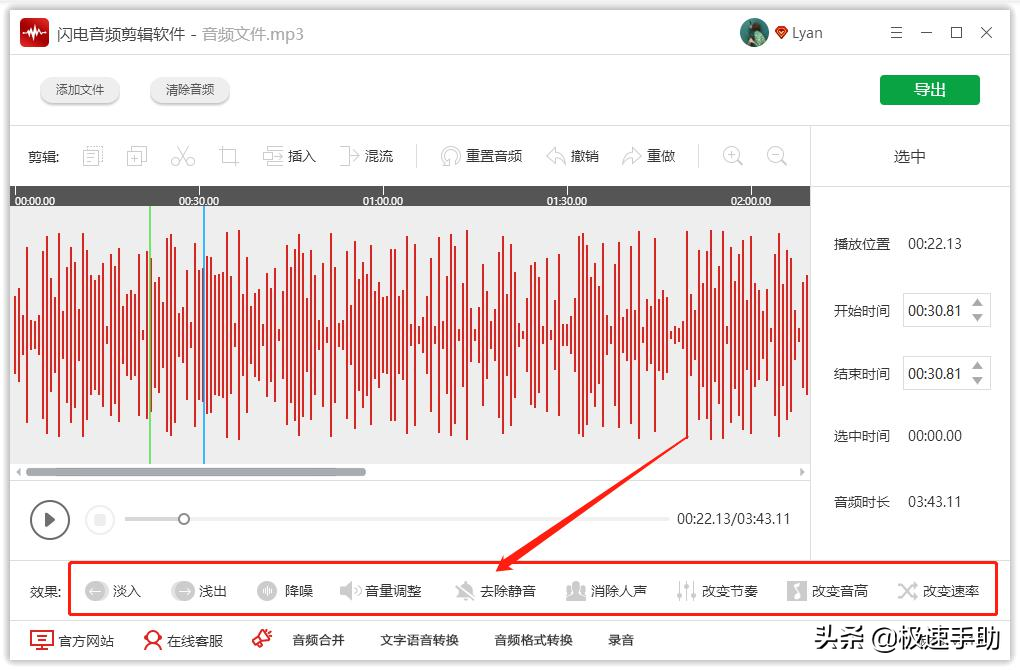Open the hamburger menu near window controls

coord(896,32)
